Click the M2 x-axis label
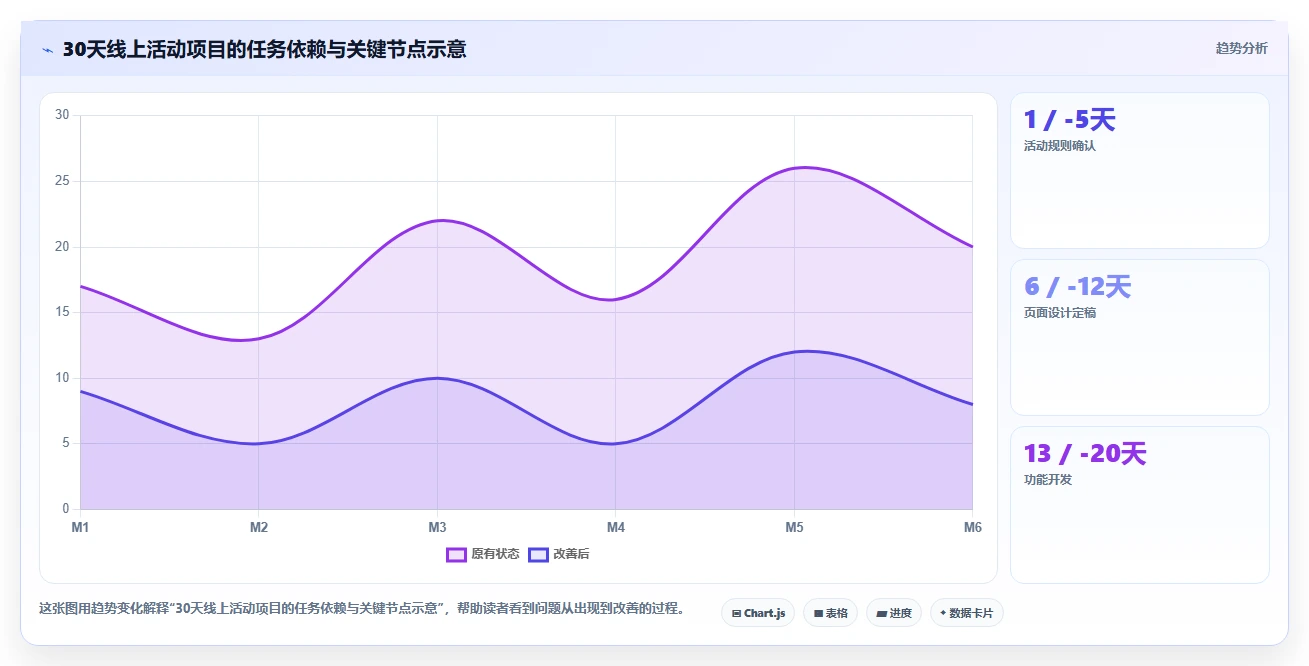This screenshot has height=666, width=1309. [x=259, y=527]
